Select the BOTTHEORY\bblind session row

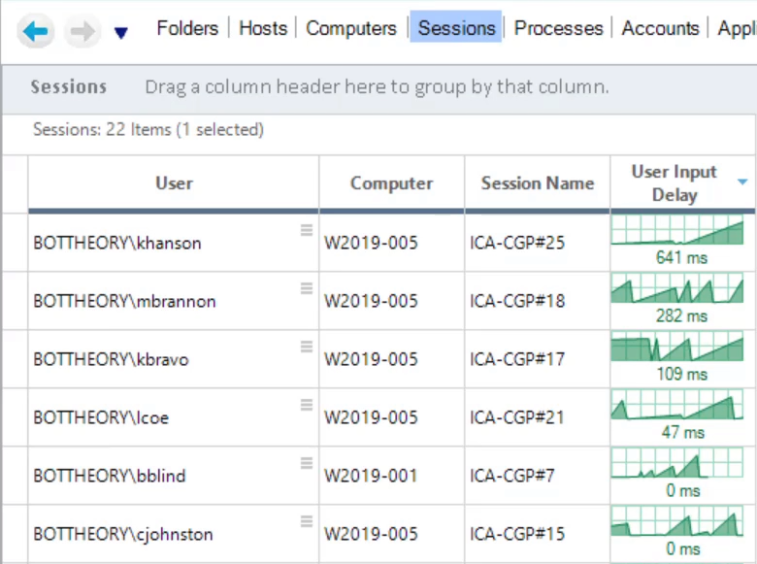[x=378, y=476]
